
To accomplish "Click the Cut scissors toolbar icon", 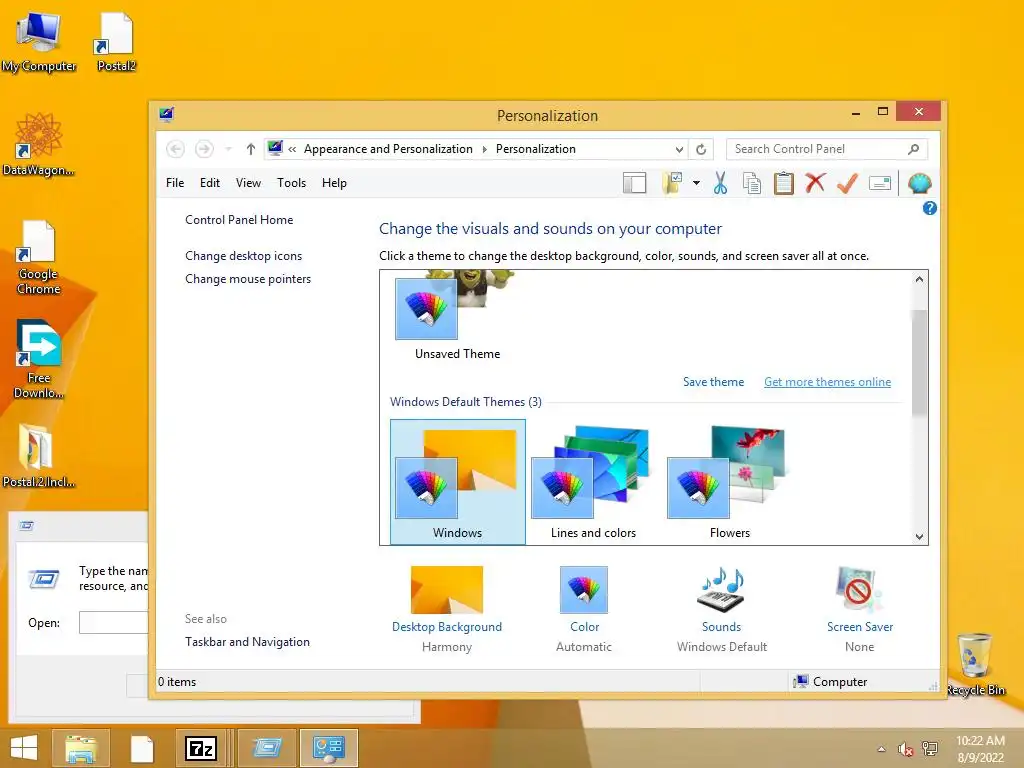I will click(x=720, y=184).
